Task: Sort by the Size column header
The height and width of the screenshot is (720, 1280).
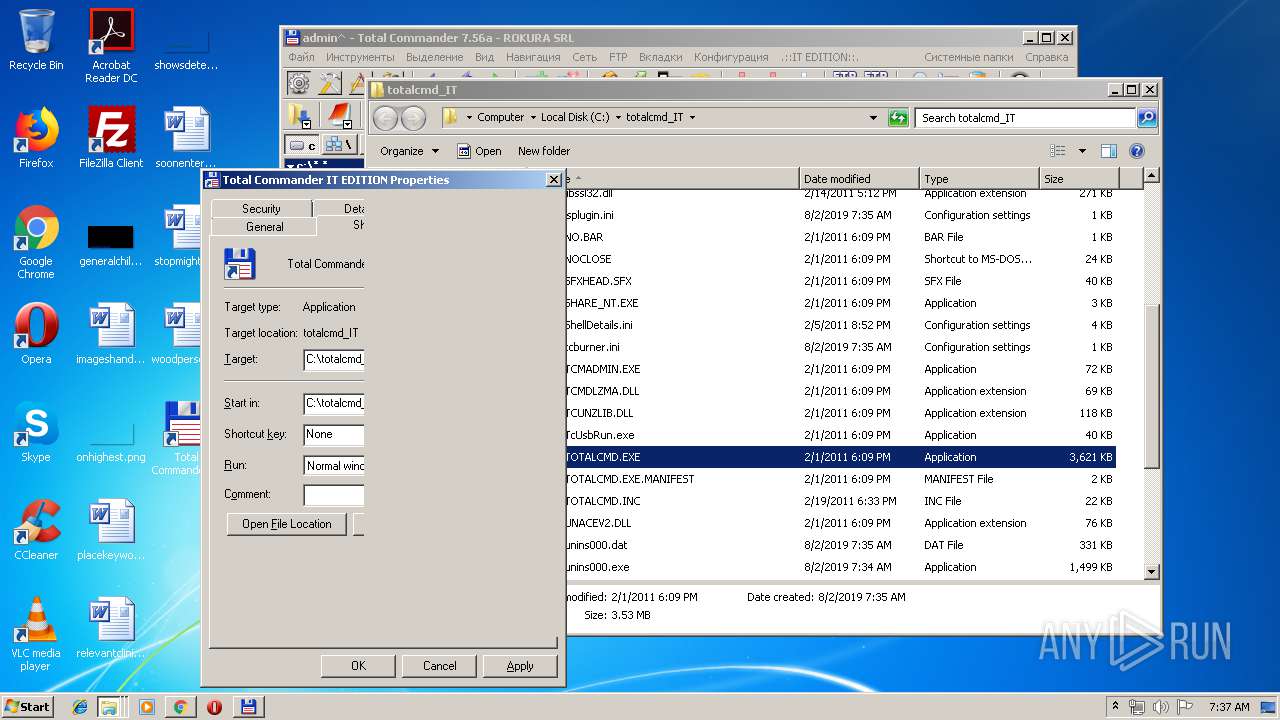Action: point(1079,179)
